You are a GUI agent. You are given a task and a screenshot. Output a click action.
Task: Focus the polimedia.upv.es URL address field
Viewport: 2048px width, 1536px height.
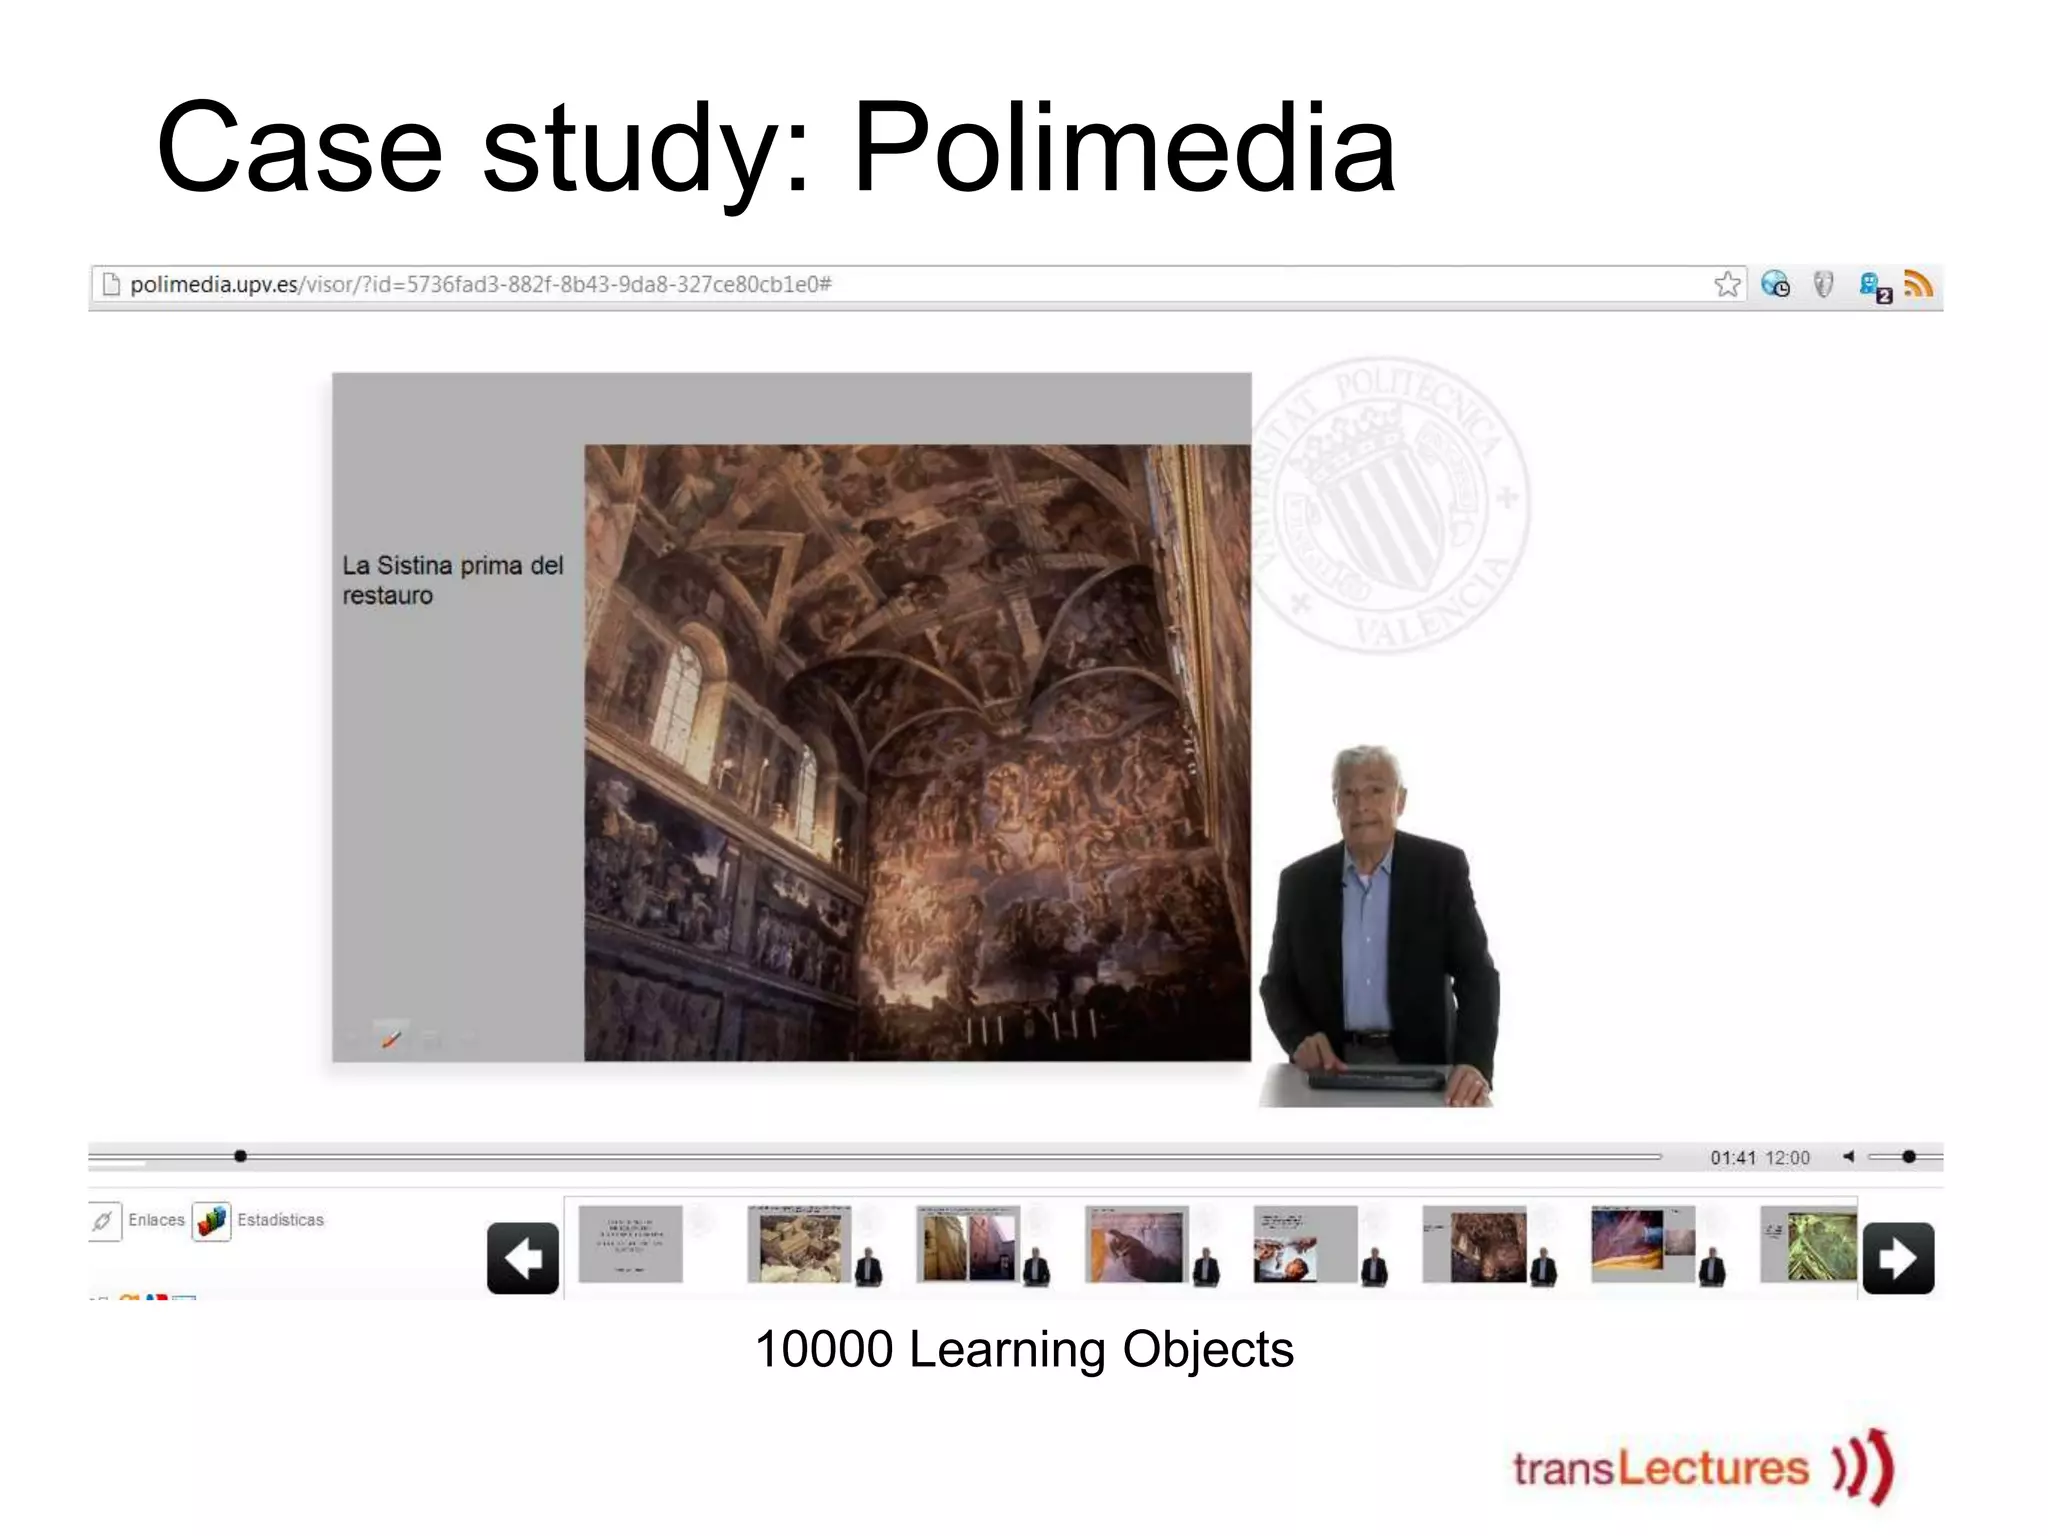(918, 285)
